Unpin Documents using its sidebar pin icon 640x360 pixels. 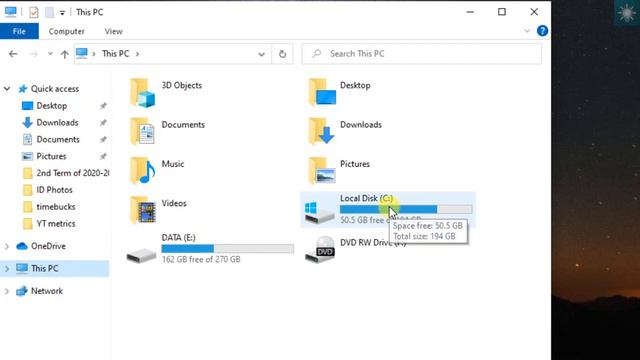[103, 140]
